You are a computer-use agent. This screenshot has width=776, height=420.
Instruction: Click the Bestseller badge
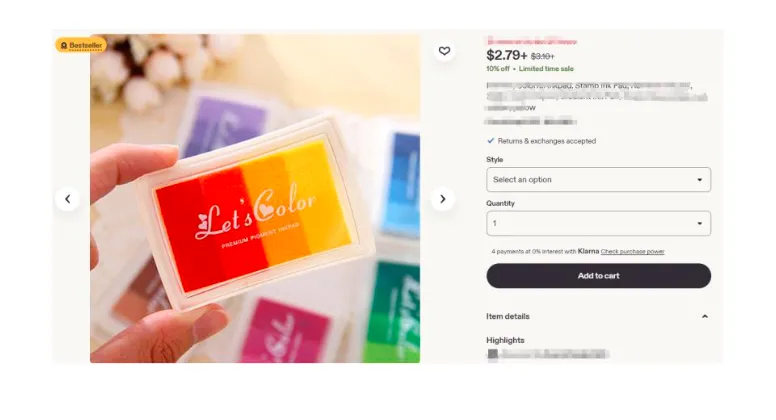(81, 45)
